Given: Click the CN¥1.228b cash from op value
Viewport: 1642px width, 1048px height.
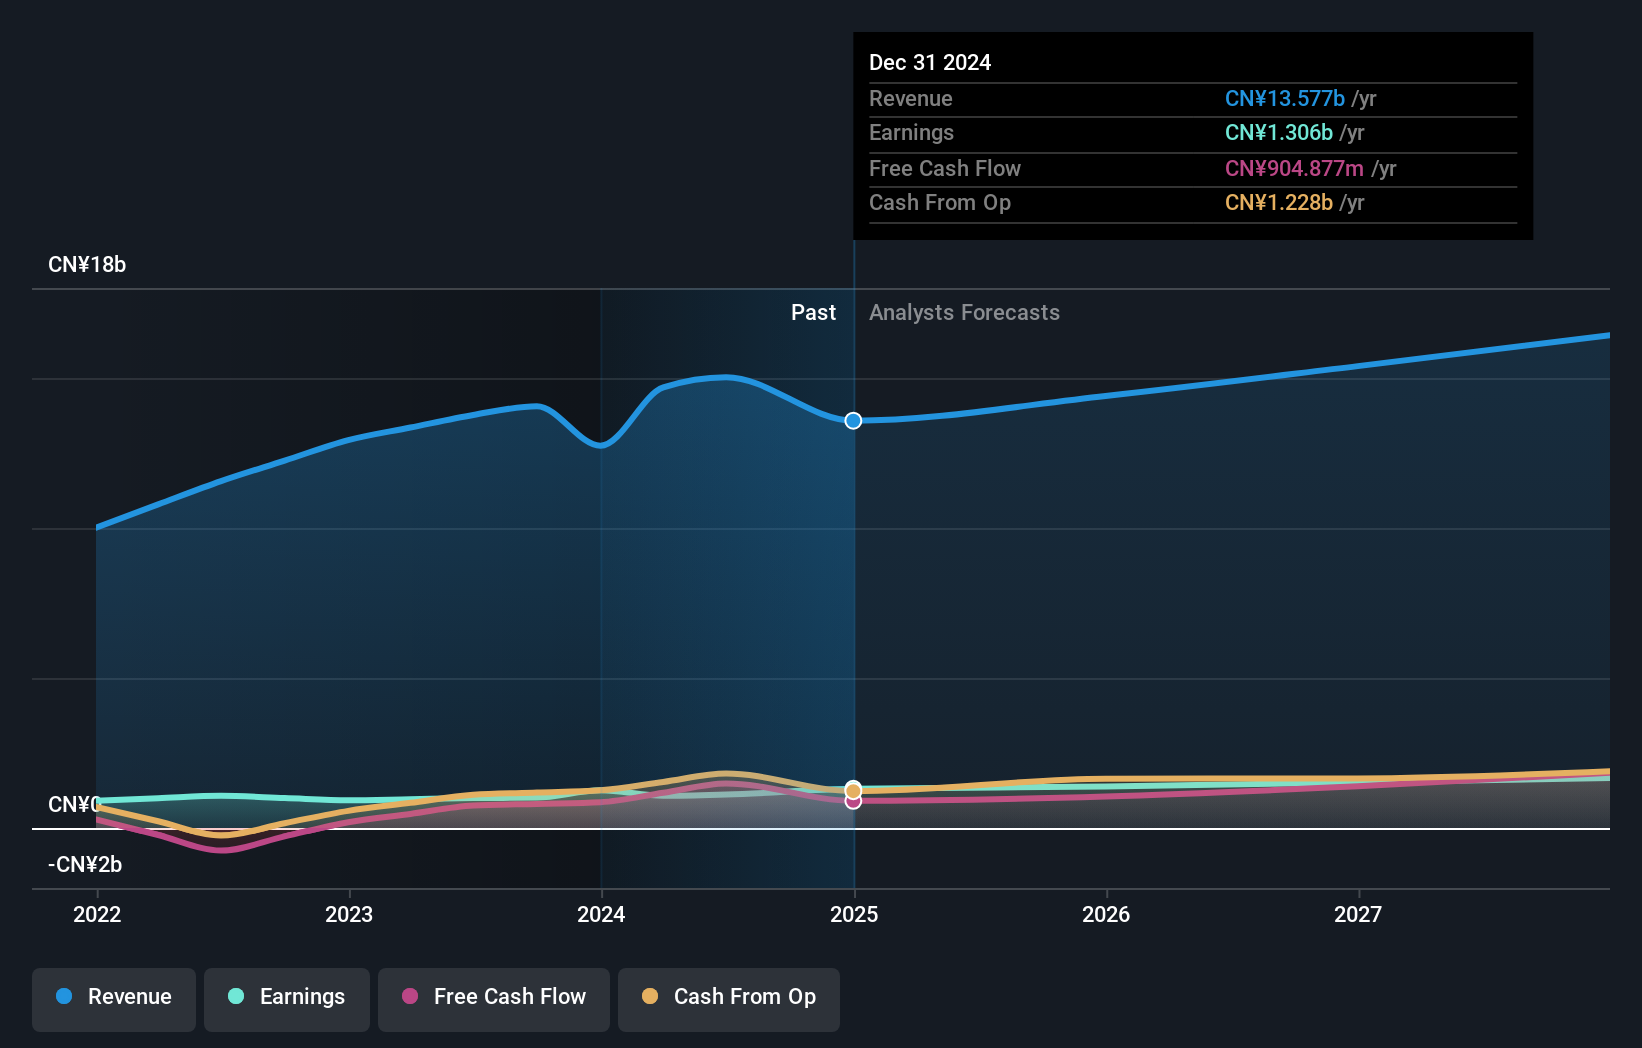Looking at the screenshot, I should point(1279,203).
